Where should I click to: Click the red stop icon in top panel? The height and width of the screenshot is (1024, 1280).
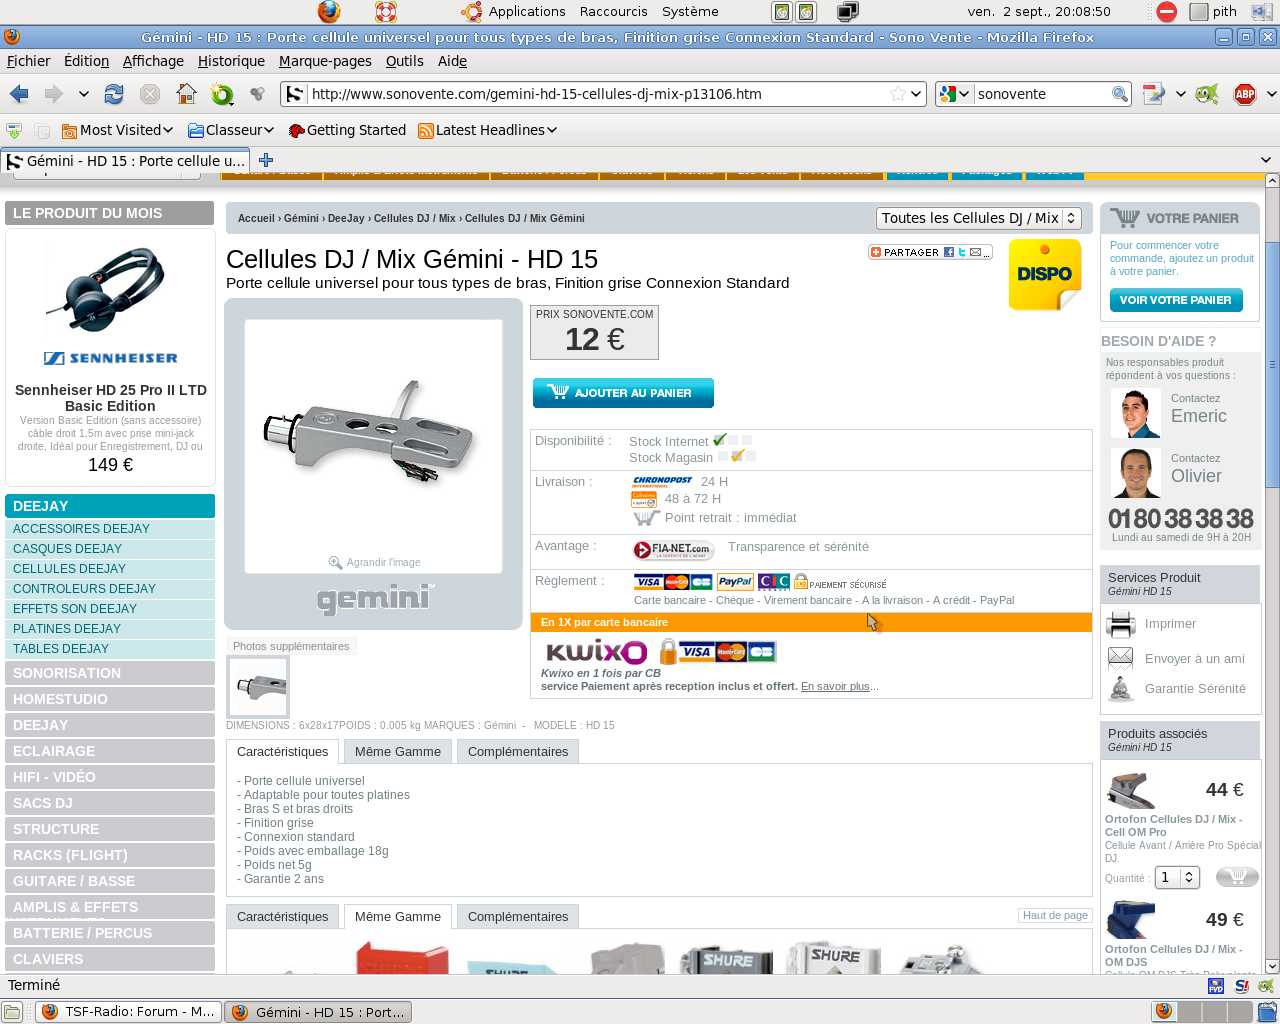[1167, 11]
